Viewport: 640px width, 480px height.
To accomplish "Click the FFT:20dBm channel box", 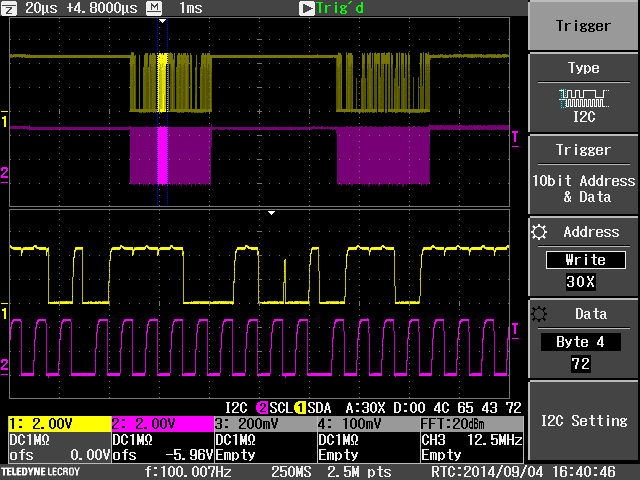I will [x=470, y=423].
